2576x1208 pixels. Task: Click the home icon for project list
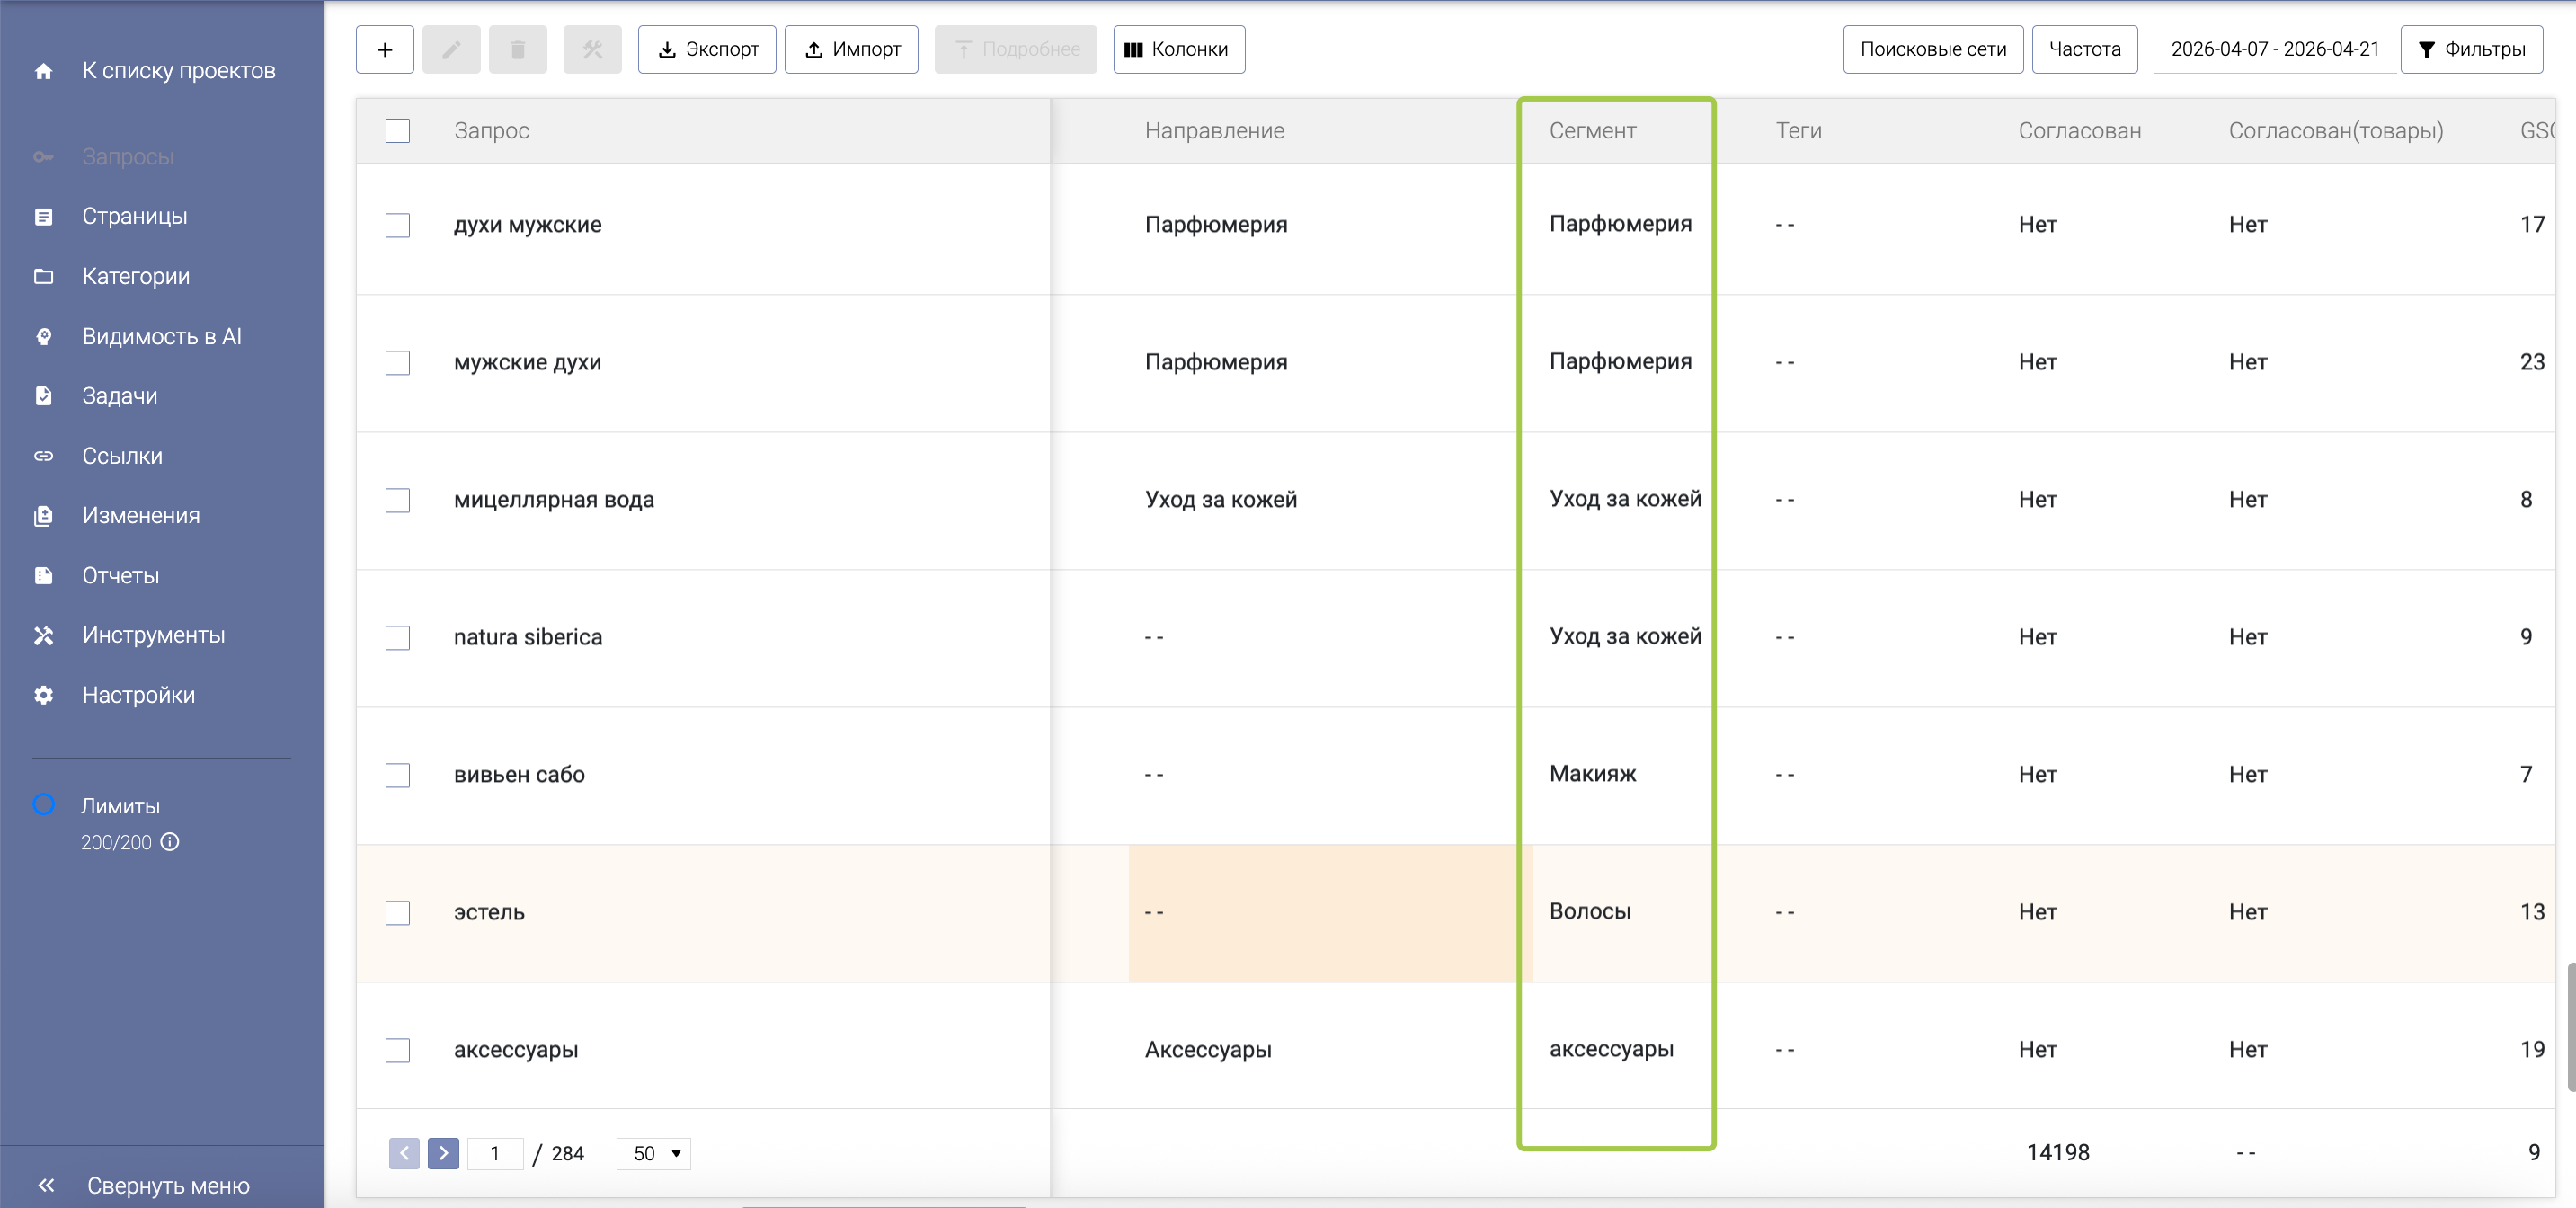tap(43, 71)
